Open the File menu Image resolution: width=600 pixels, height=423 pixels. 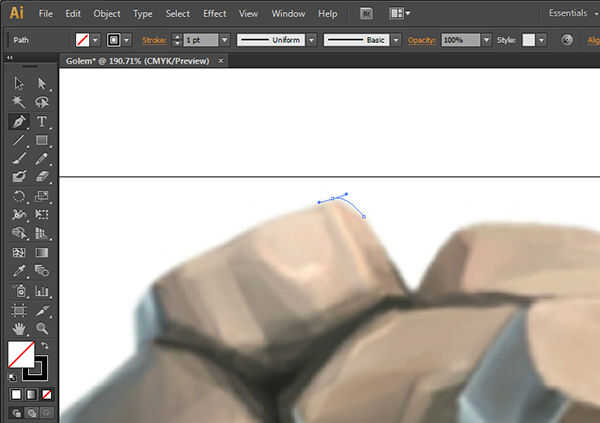(46, 14)
